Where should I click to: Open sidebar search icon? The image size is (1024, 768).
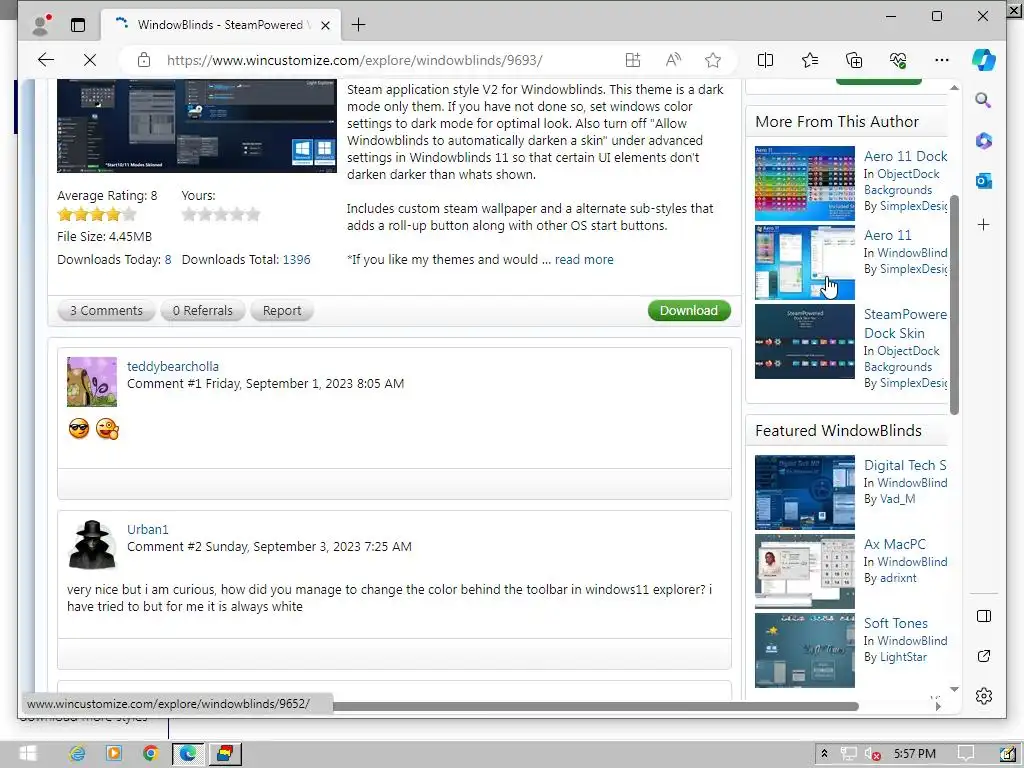tap(984, 100)
